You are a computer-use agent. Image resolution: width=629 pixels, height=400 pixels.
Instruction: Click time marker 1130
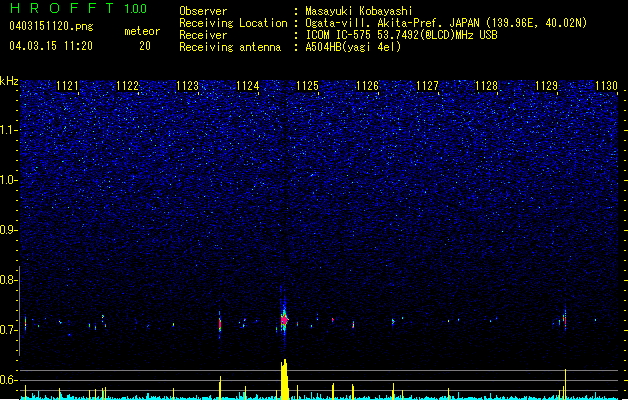tap(607, 86)
